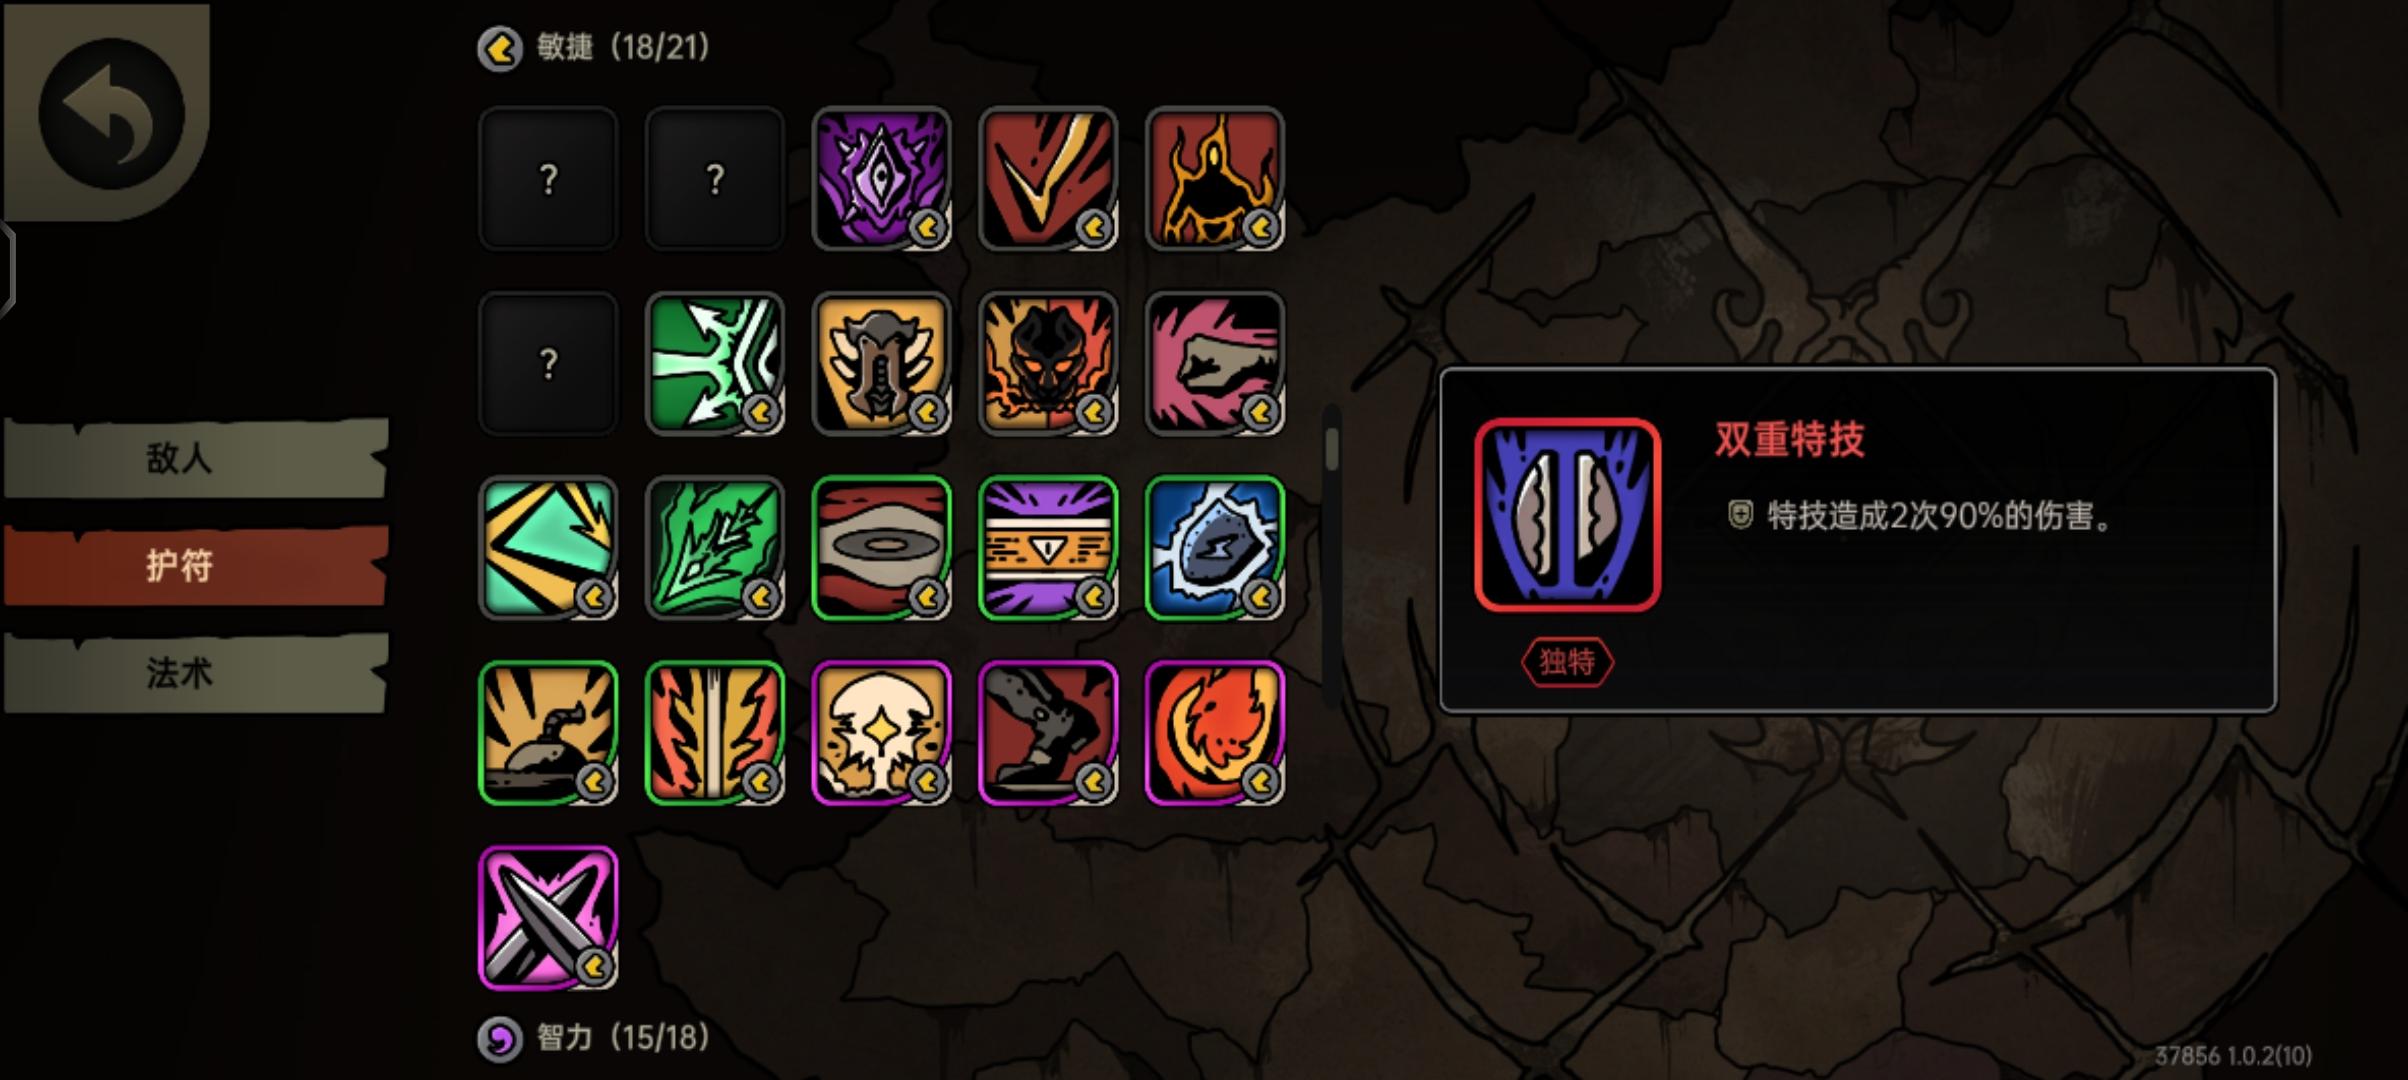Screen dimensions: 2408x1080
Task: Pick the green arrows burst amulet
Action: [x=714, y=363]
